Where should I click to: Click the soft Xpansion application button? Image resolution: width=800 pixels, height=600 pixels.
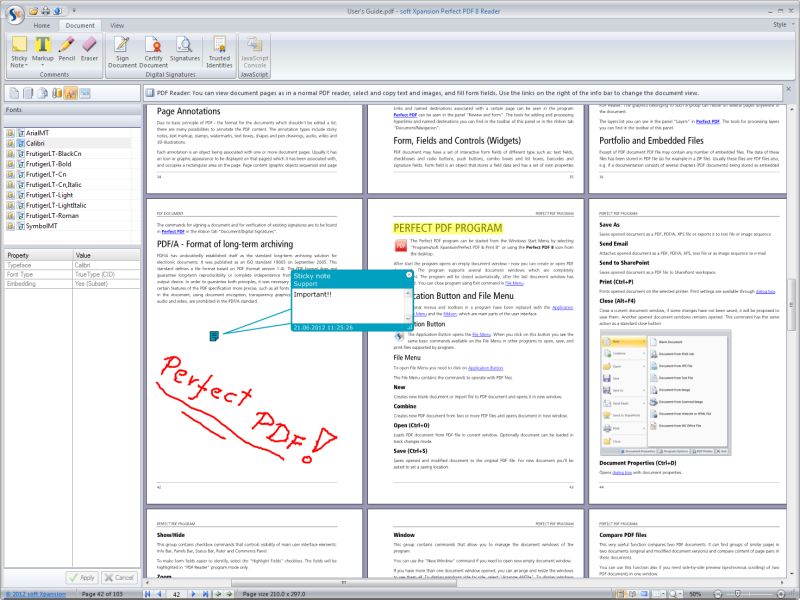[15, 14]
